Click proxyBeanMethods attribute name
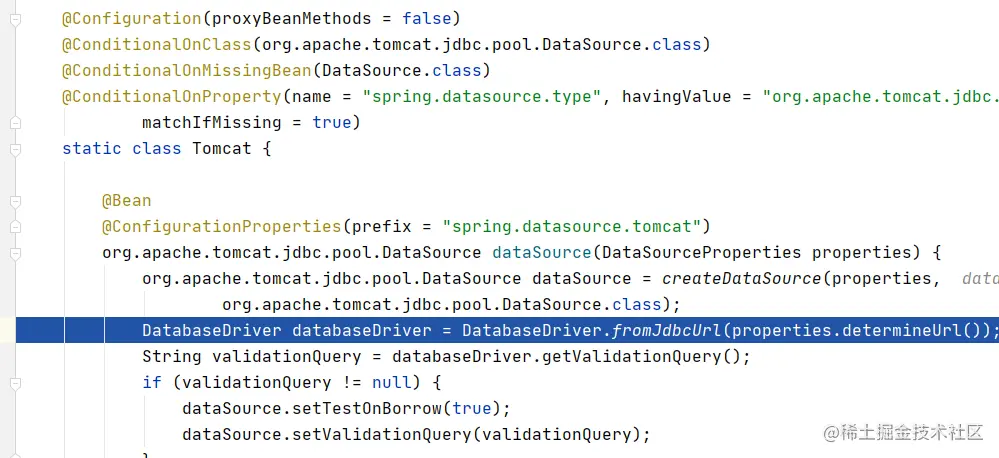Screen dimensions: 999x458 291,18
